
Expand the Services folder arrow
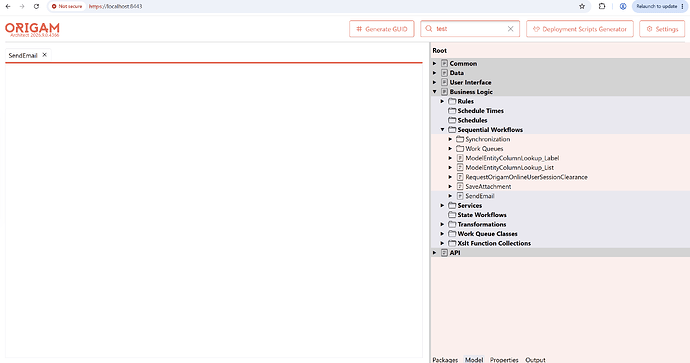[x=443, y=205]
